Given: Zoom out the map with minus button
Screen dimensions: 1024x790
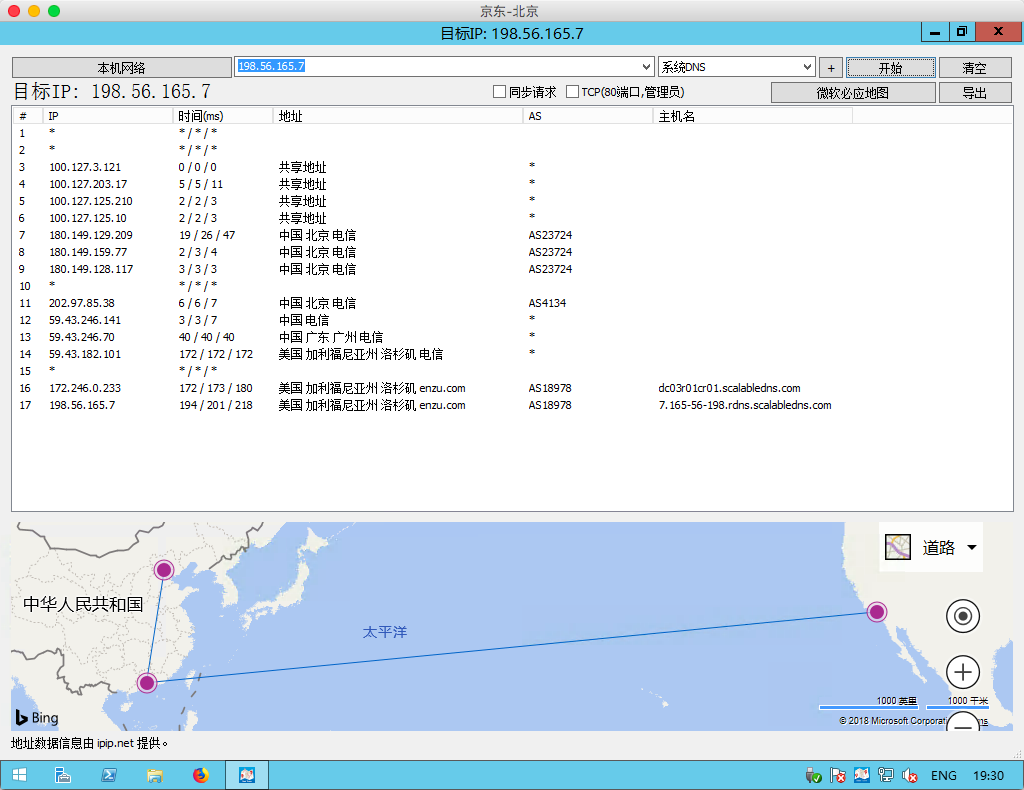Looking at the screenshot, I should tap(963, 722).
